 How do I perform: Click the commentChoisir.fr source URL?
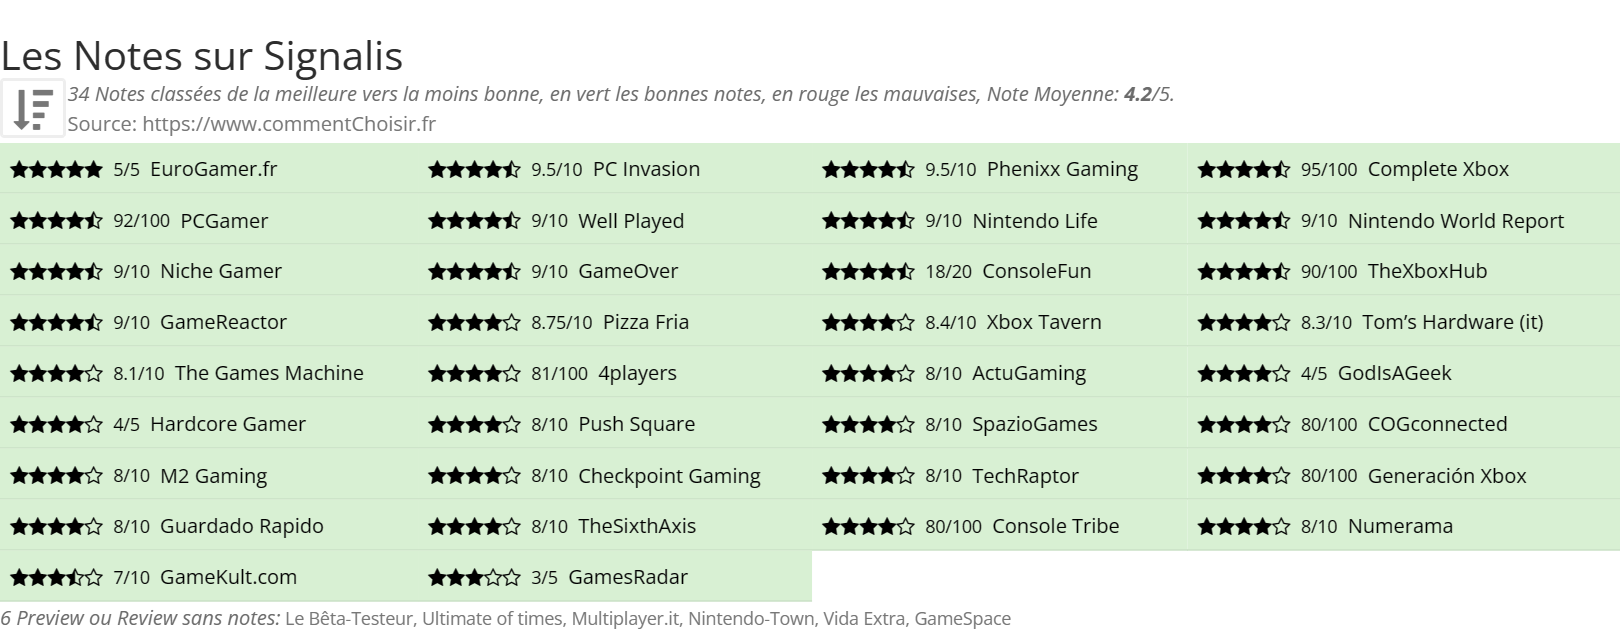tap(289, 124)
